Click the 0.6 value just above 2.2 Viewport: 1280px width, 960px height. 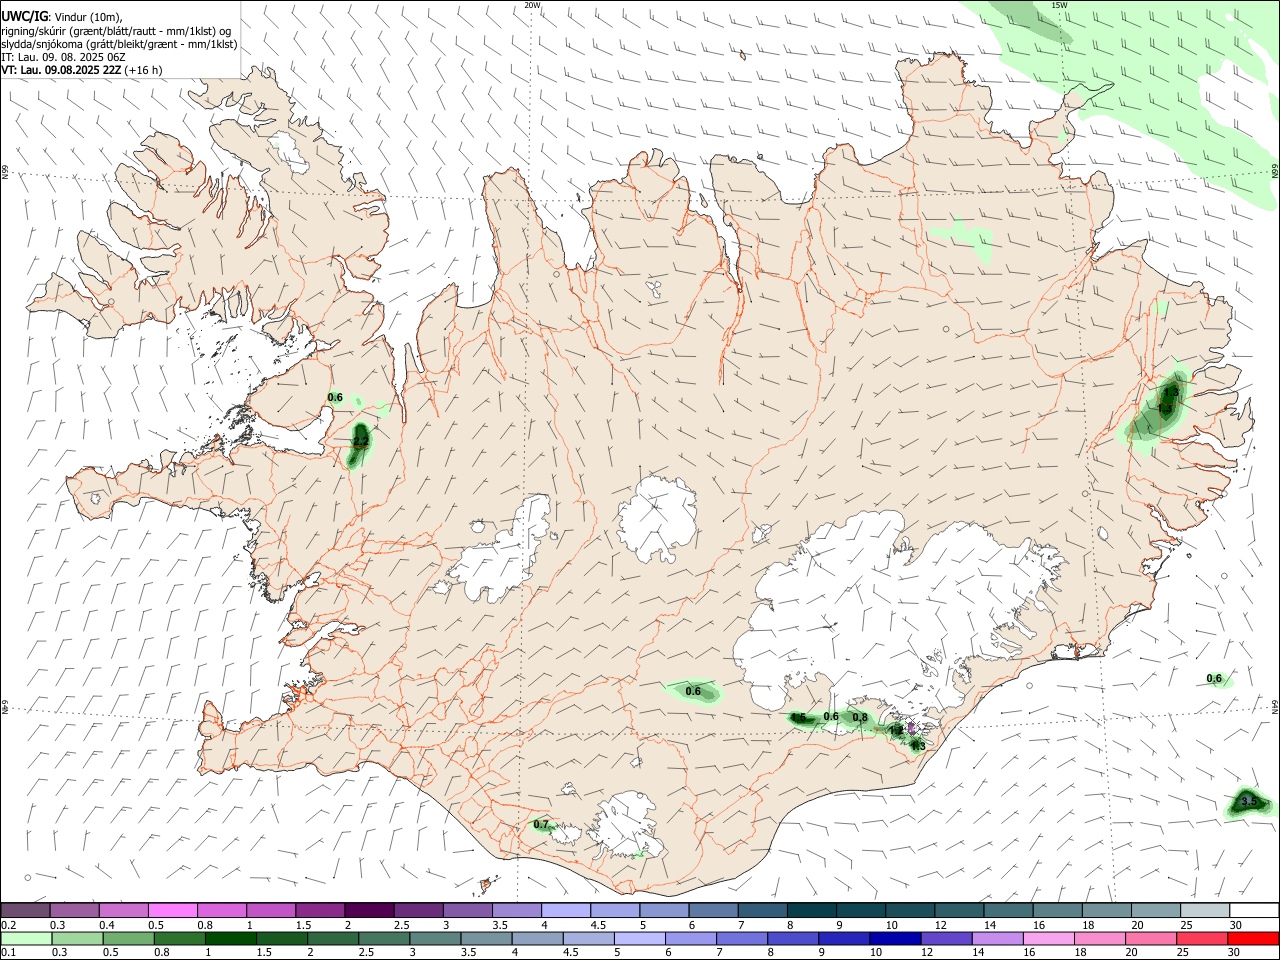[x=335, y=397]
